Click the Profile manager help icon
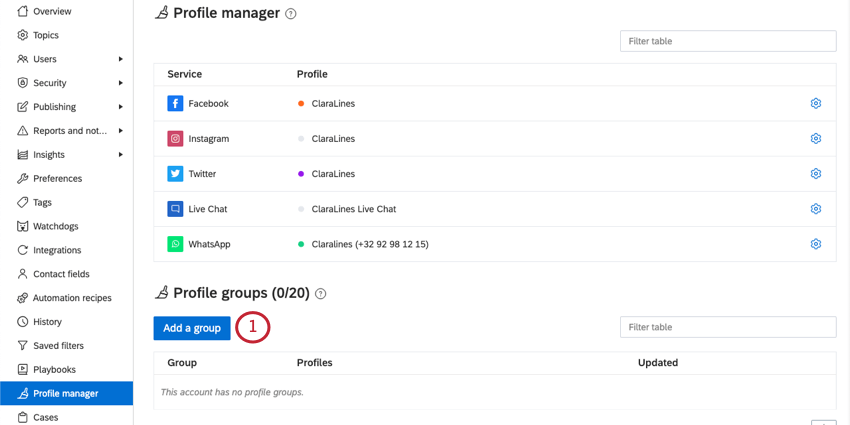The image size is (850, 425). pos(291,14)
